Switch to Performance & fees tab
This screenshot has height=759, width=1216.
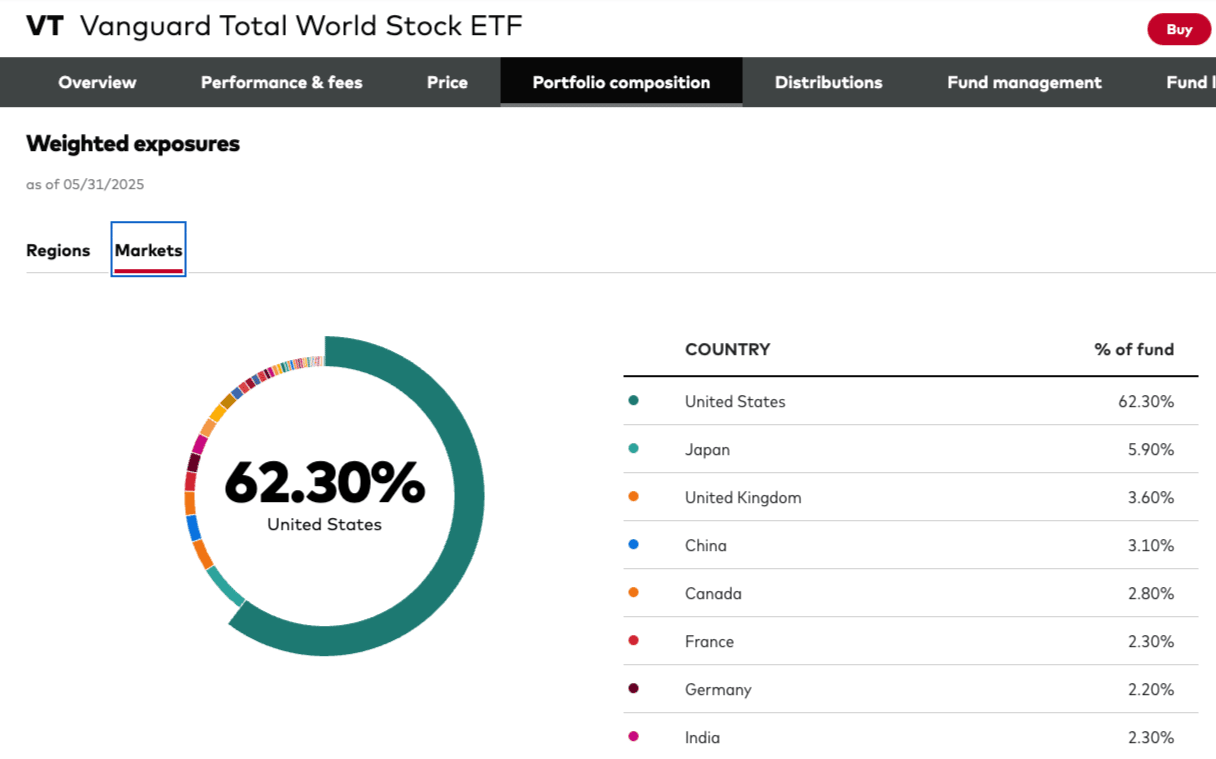click(x=281, y=83)
